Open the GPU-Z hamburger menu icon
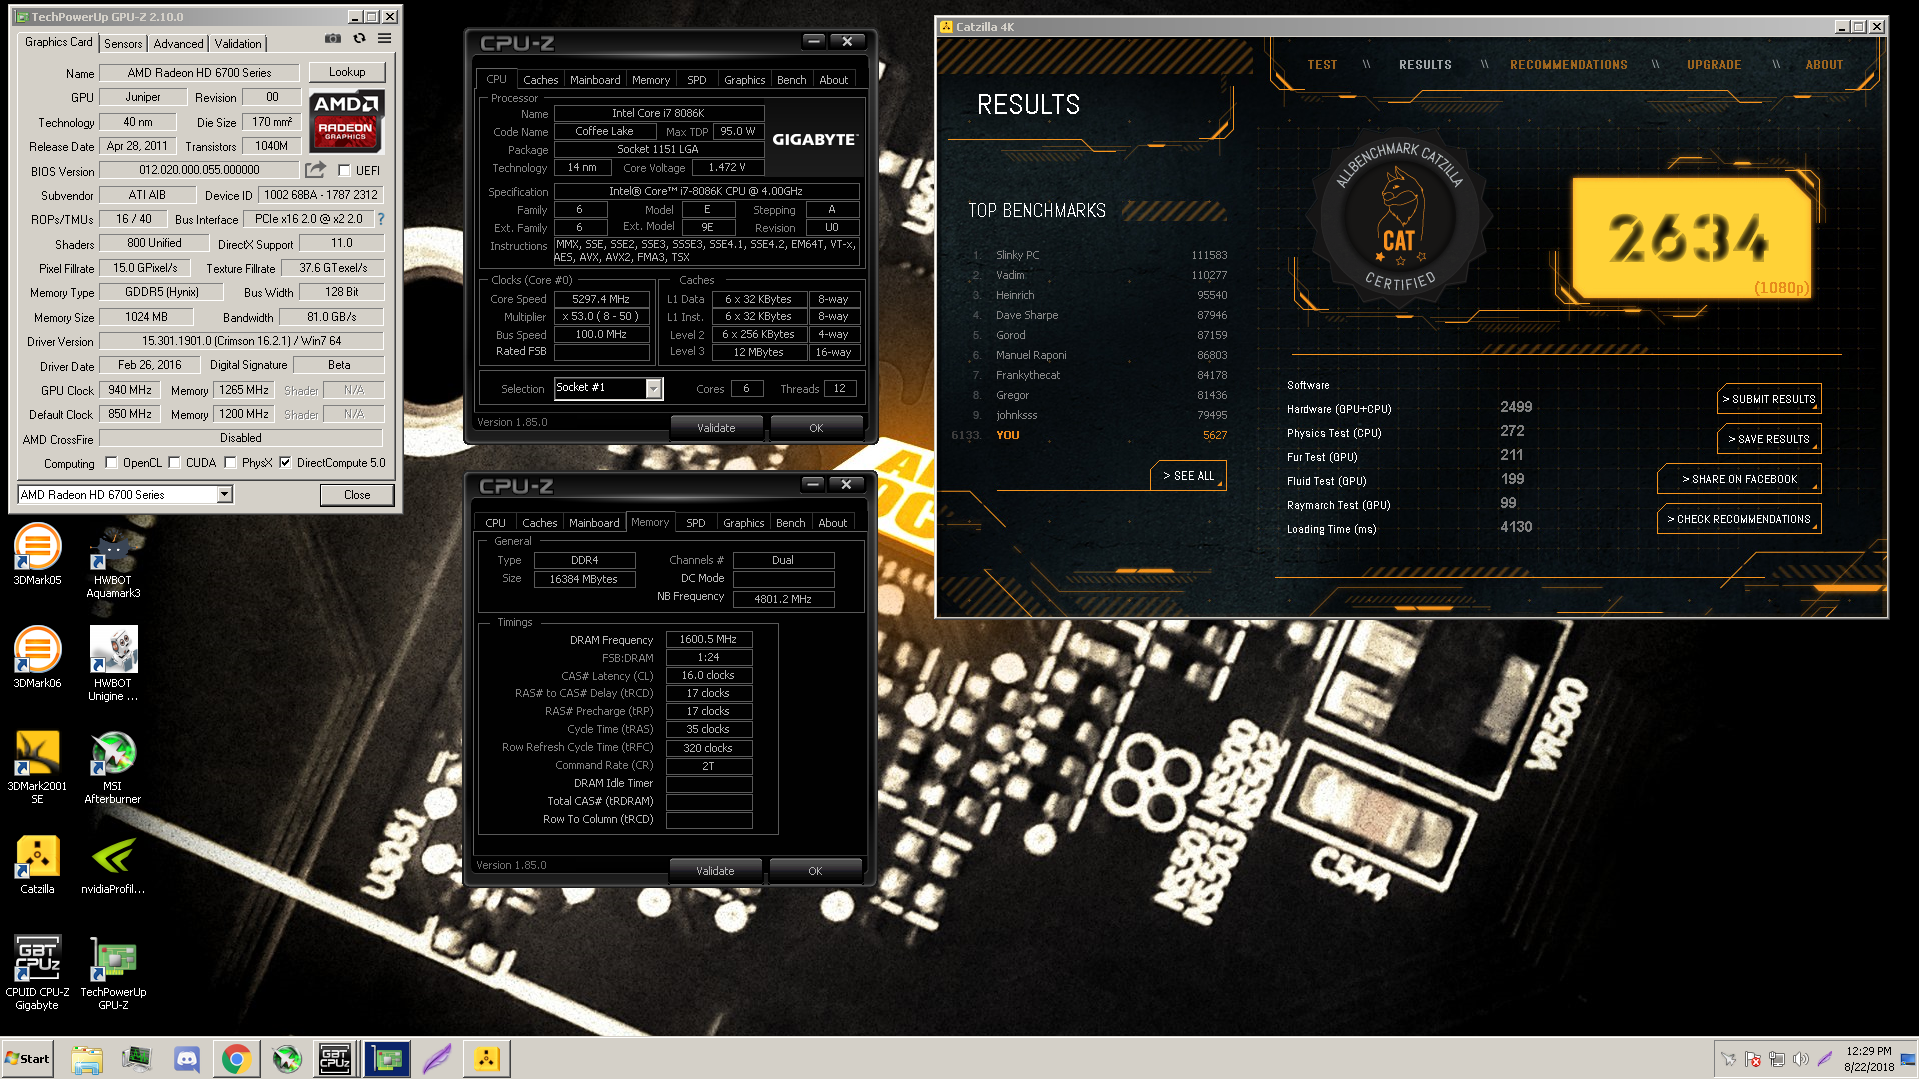The width and height of the screenshot is (1919, 1079). tap(384, 39)
